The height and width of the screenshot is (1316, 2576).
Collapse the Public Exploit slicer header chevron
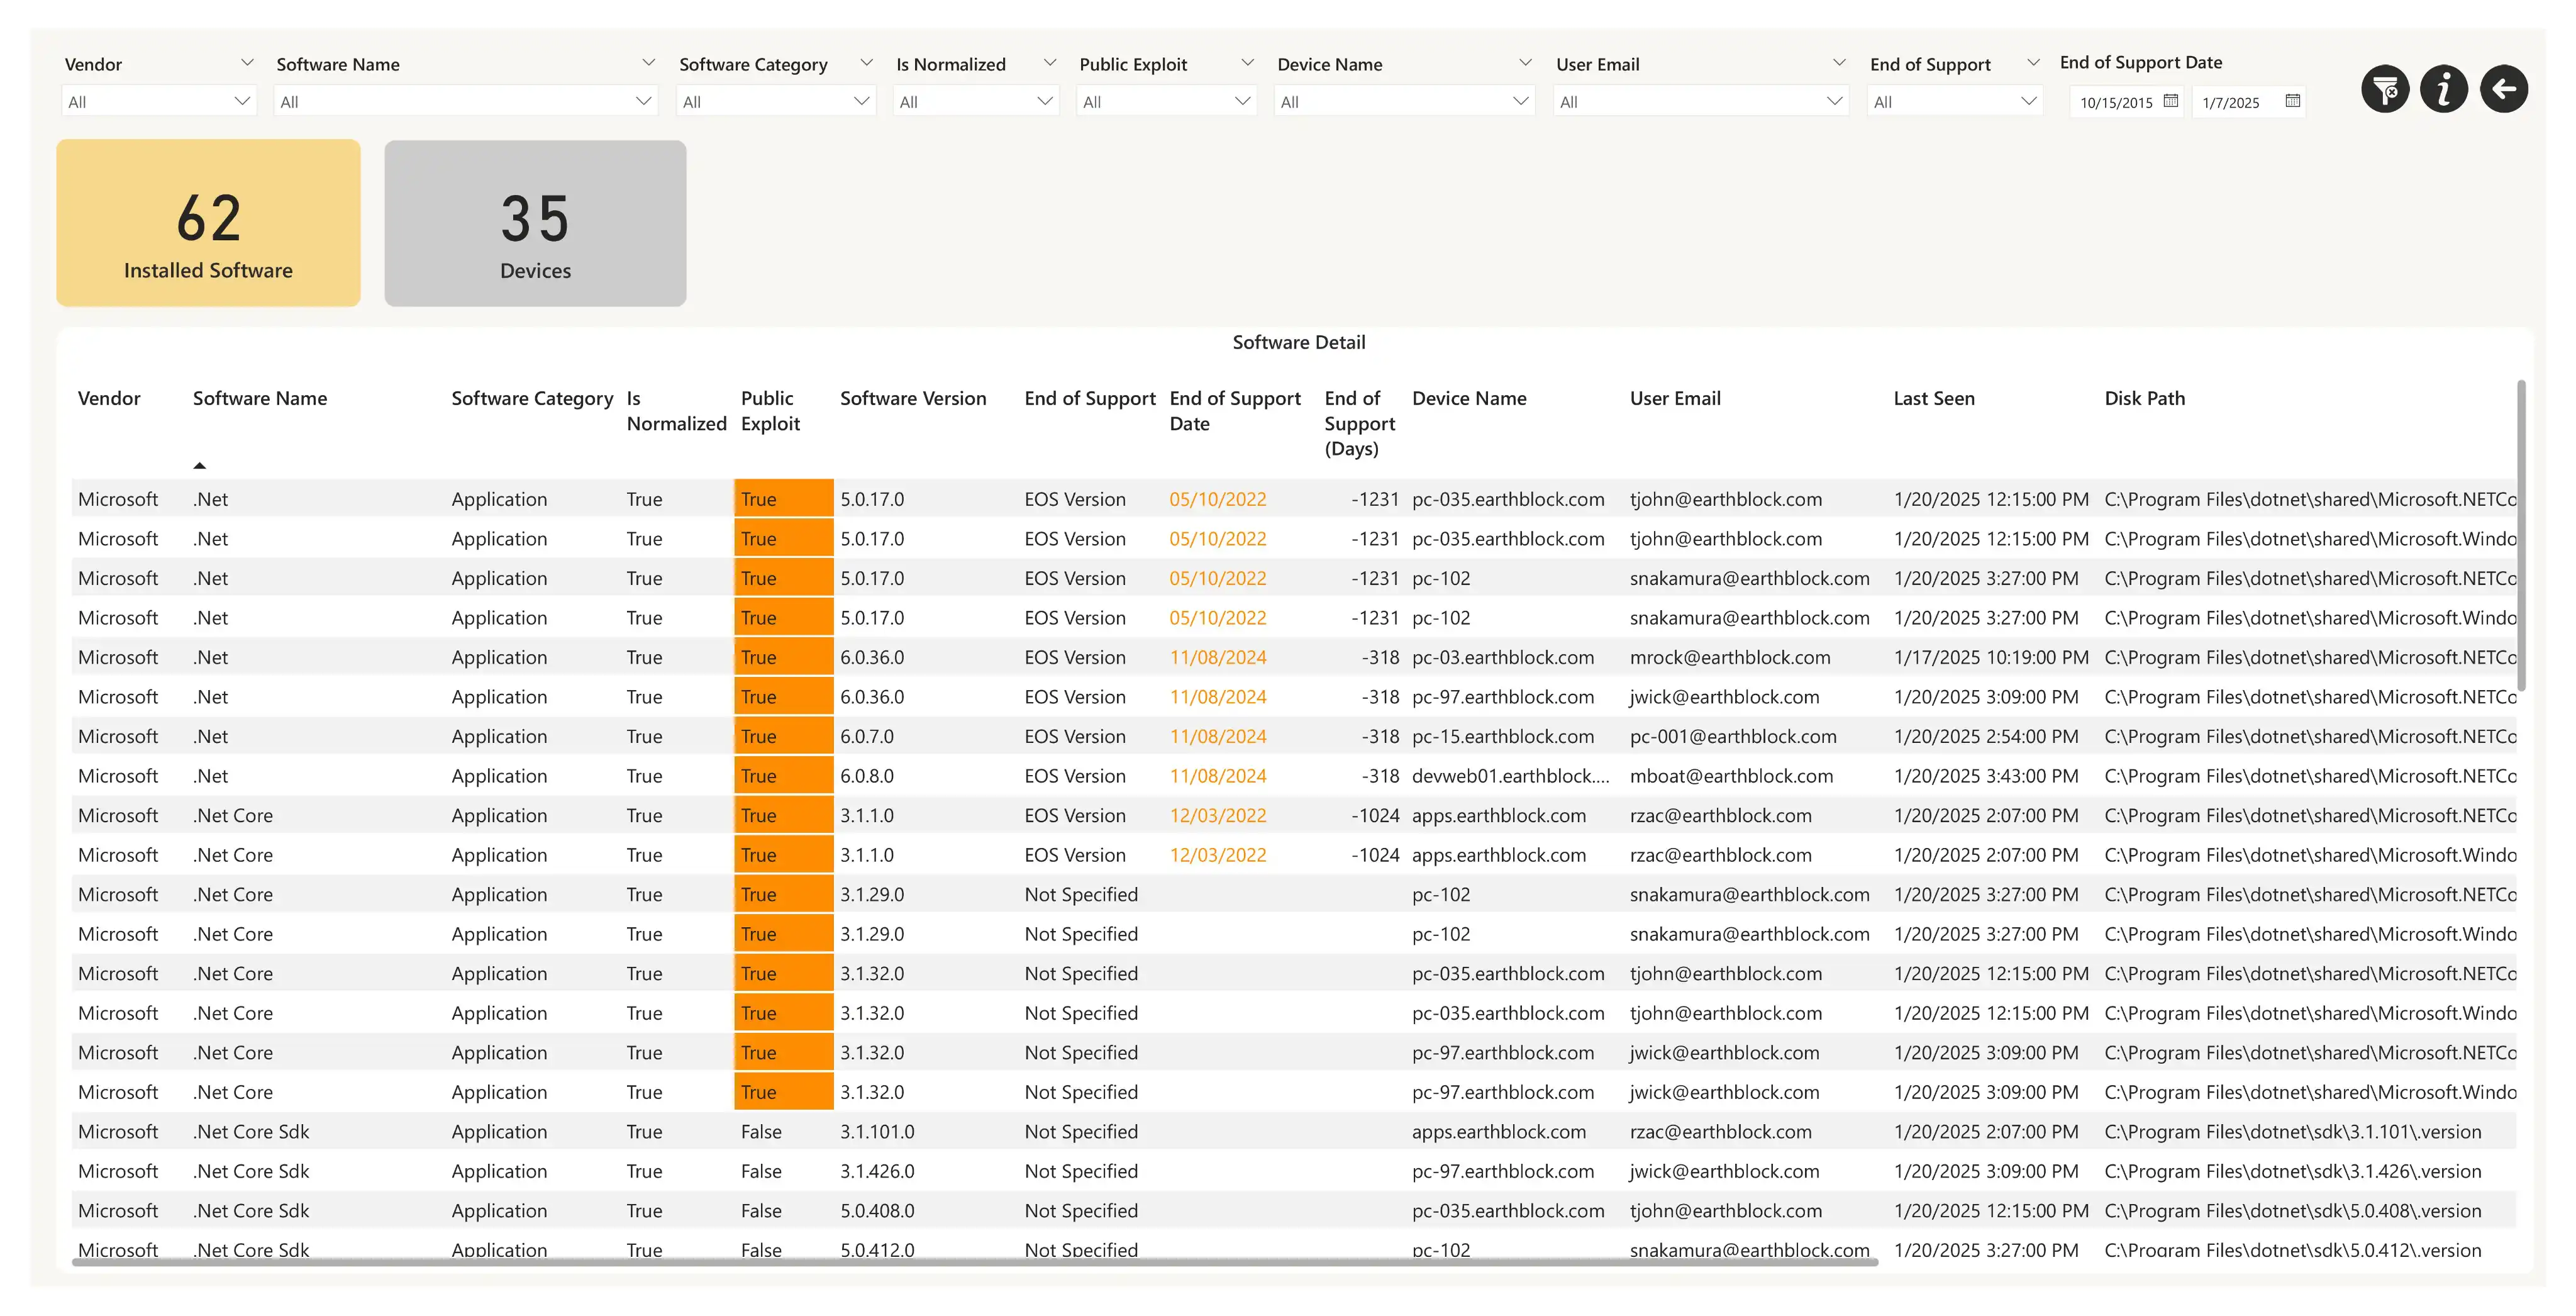(1247, 63)
